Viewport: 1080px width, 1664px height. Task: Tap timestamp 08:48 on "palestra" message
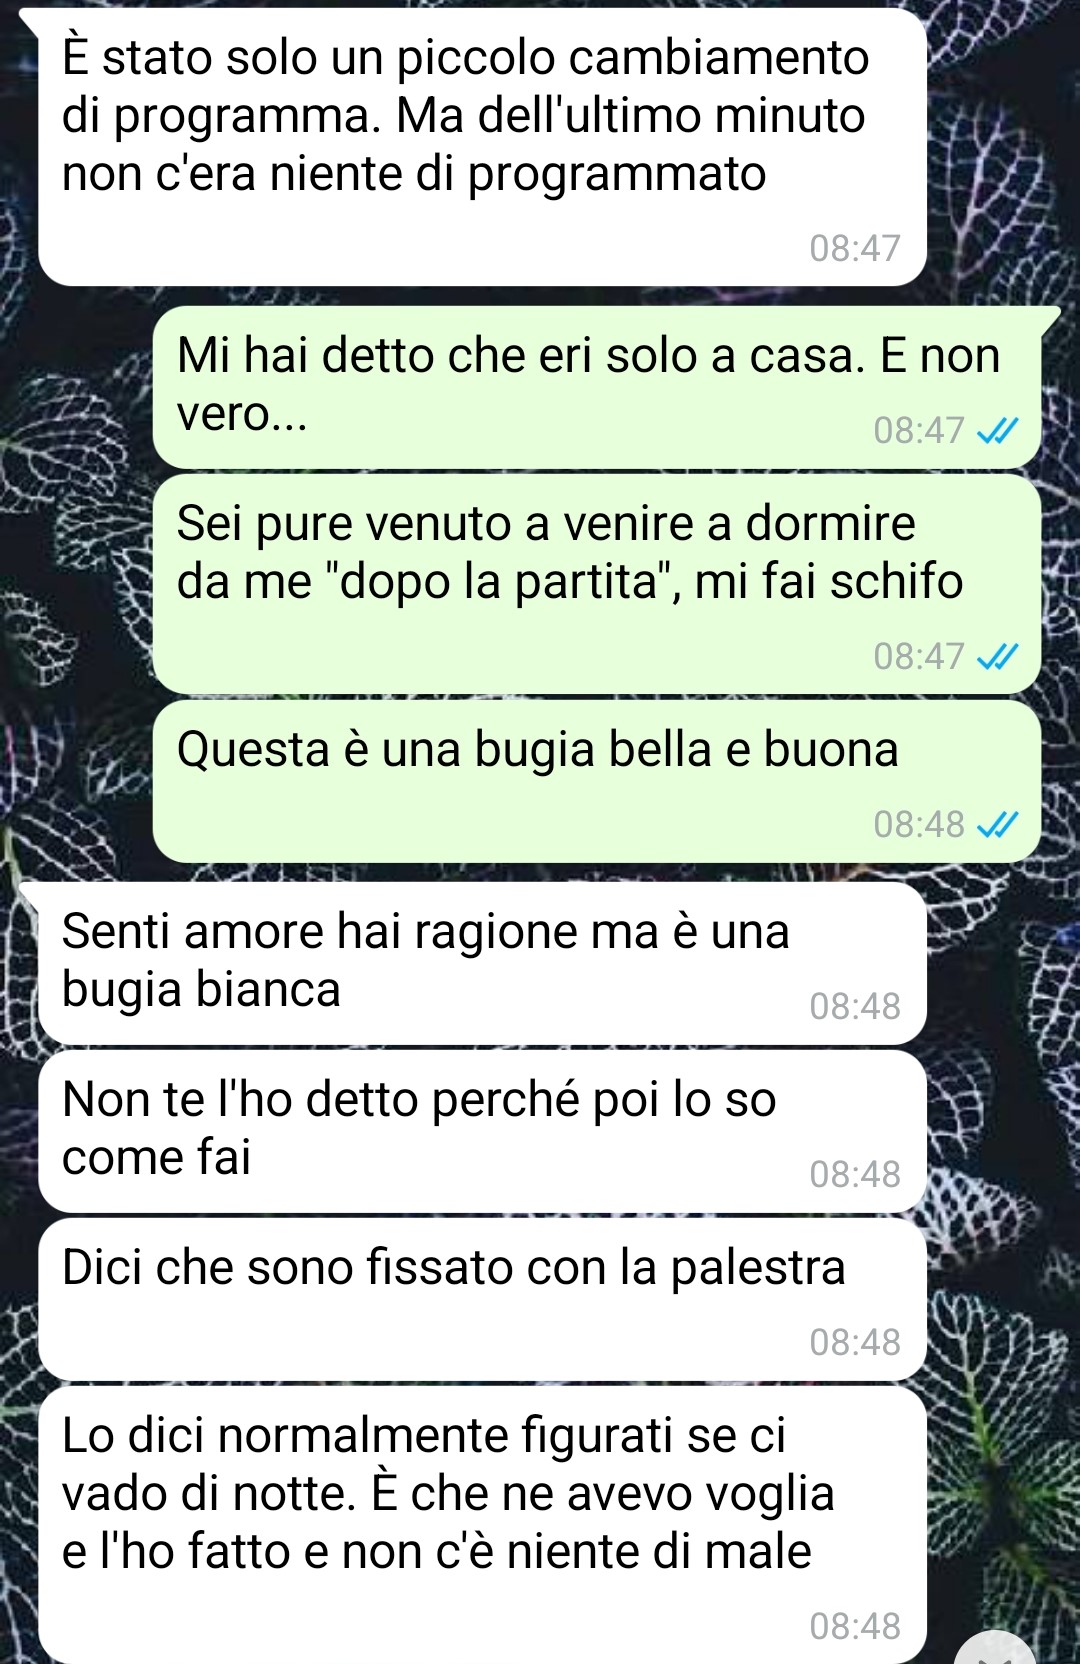coord(855,1342)
